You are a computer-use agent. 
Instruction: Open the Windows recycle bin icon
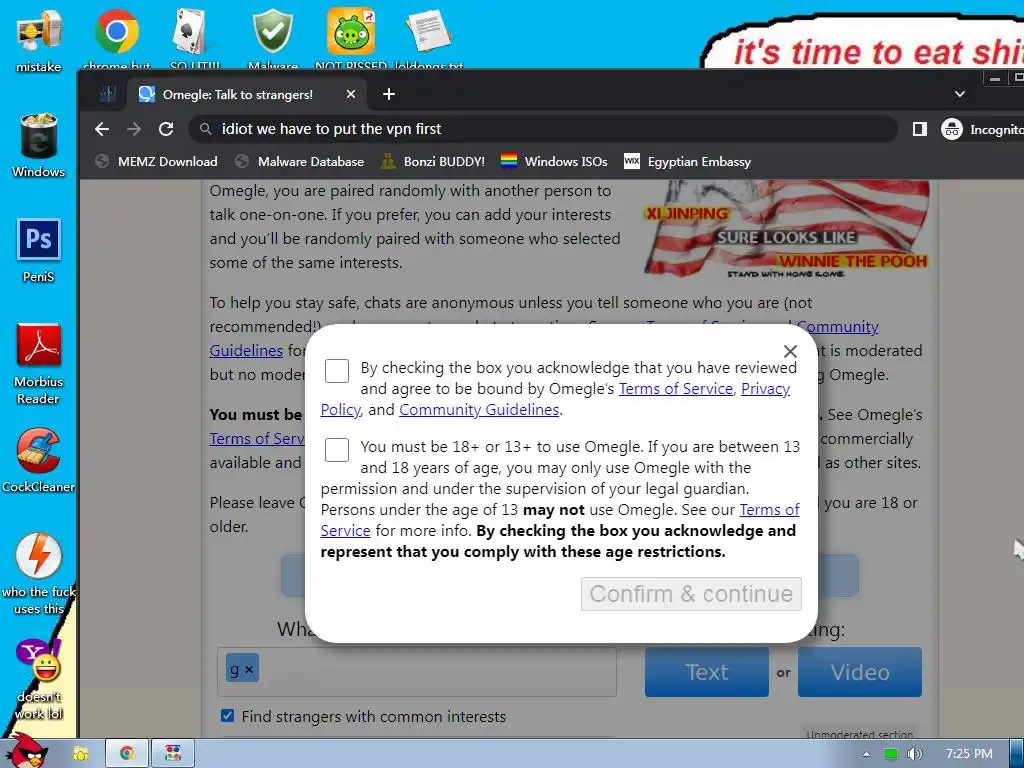[x=39, y=145]
